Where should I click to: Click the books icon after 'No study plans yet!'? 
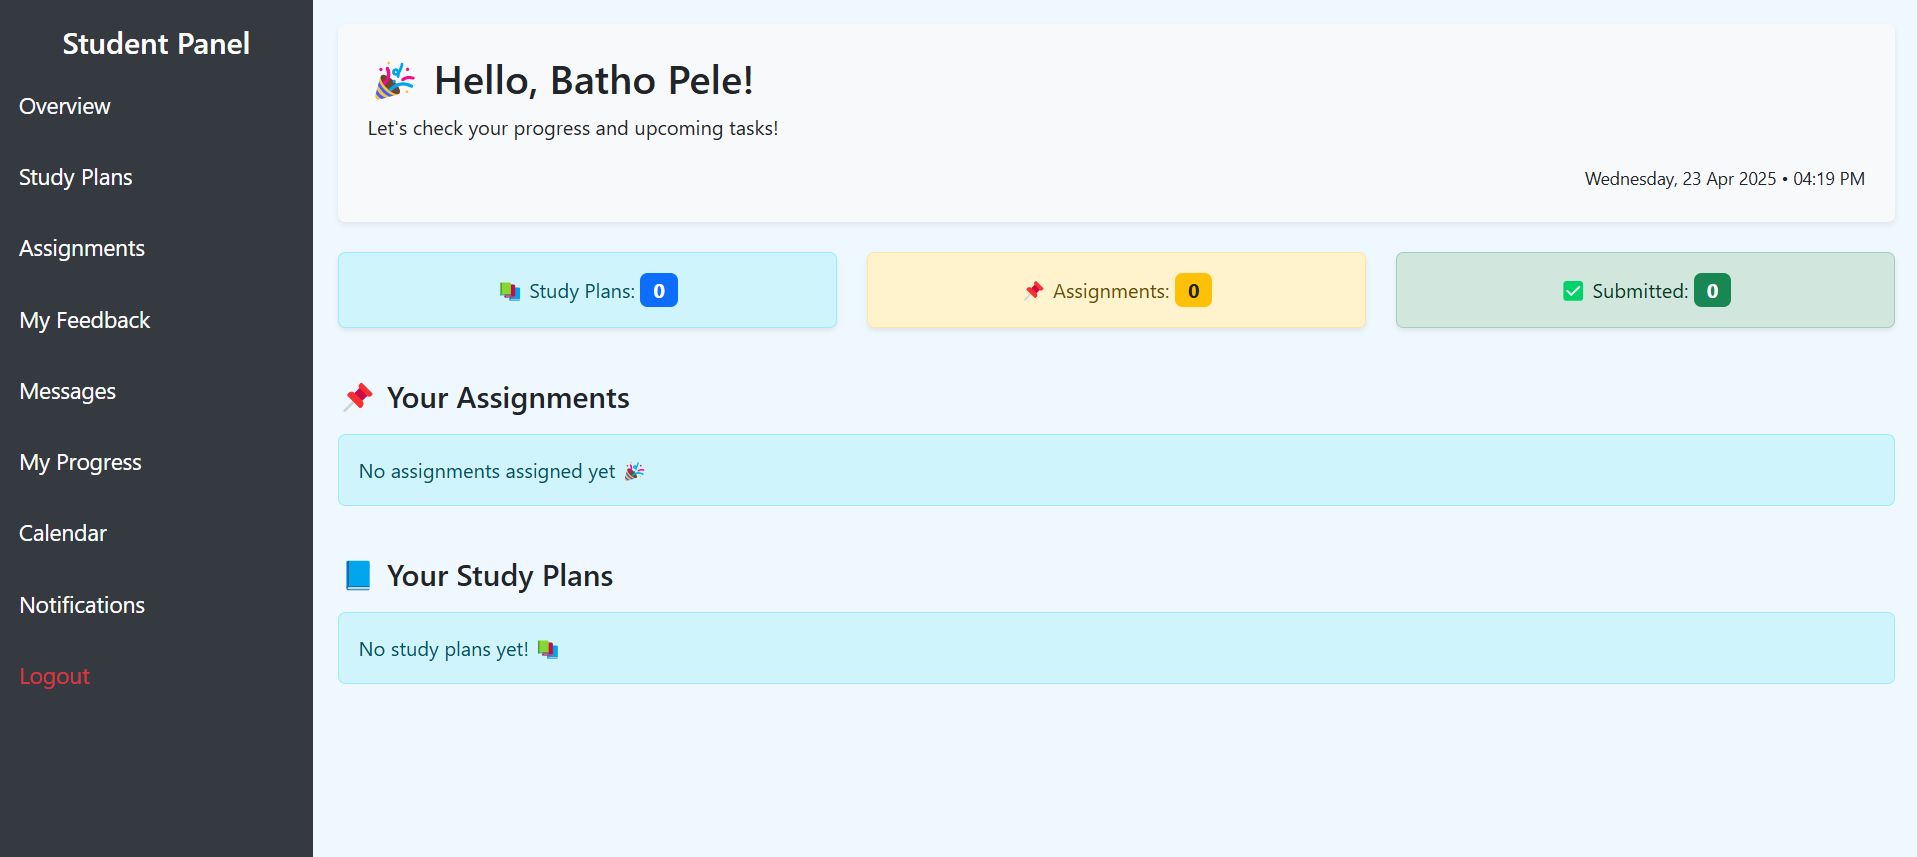548,649
